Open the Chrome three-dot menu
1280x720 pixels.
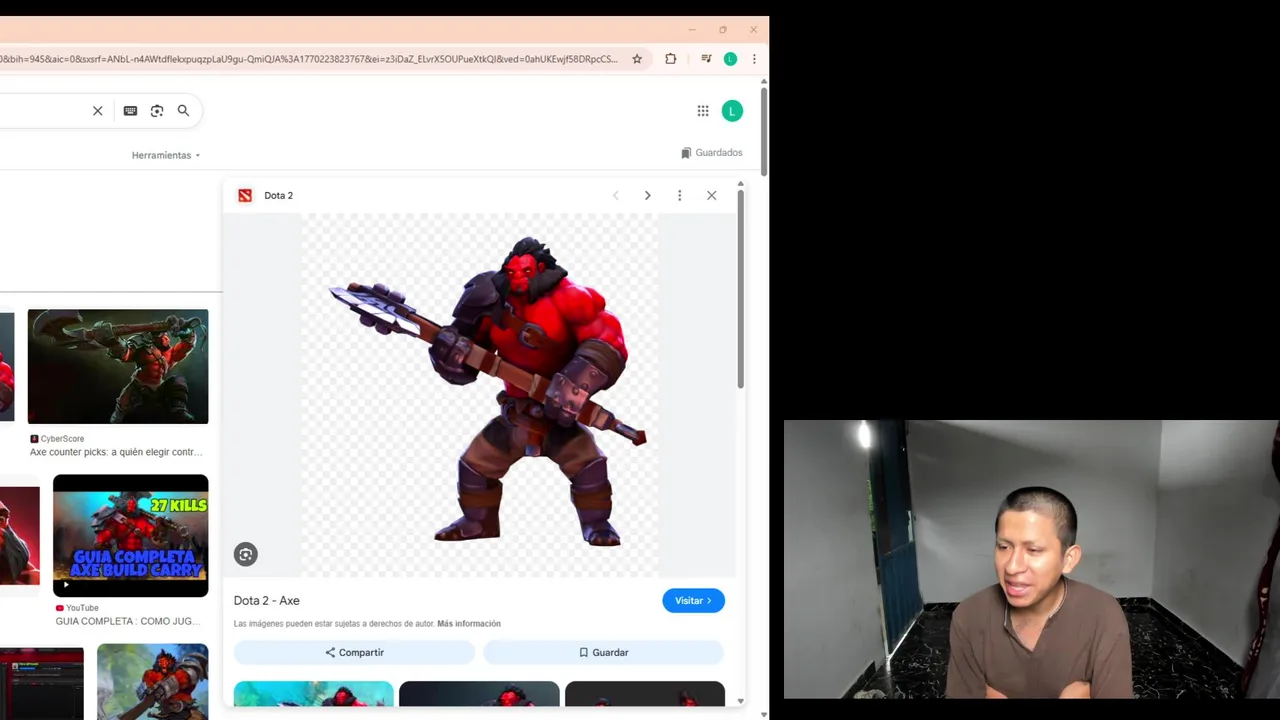coord(754,59)
